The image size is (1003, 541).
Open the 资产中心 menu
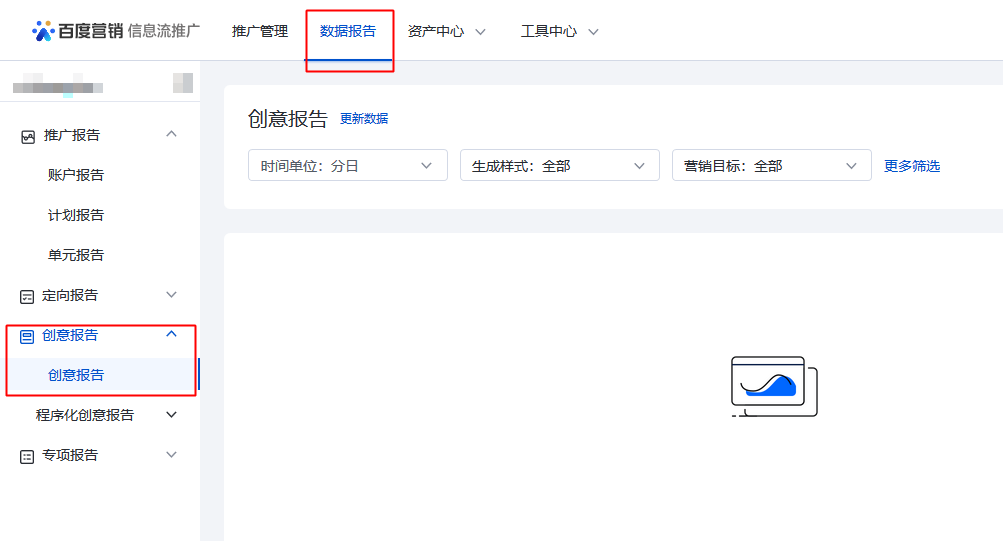446,31
